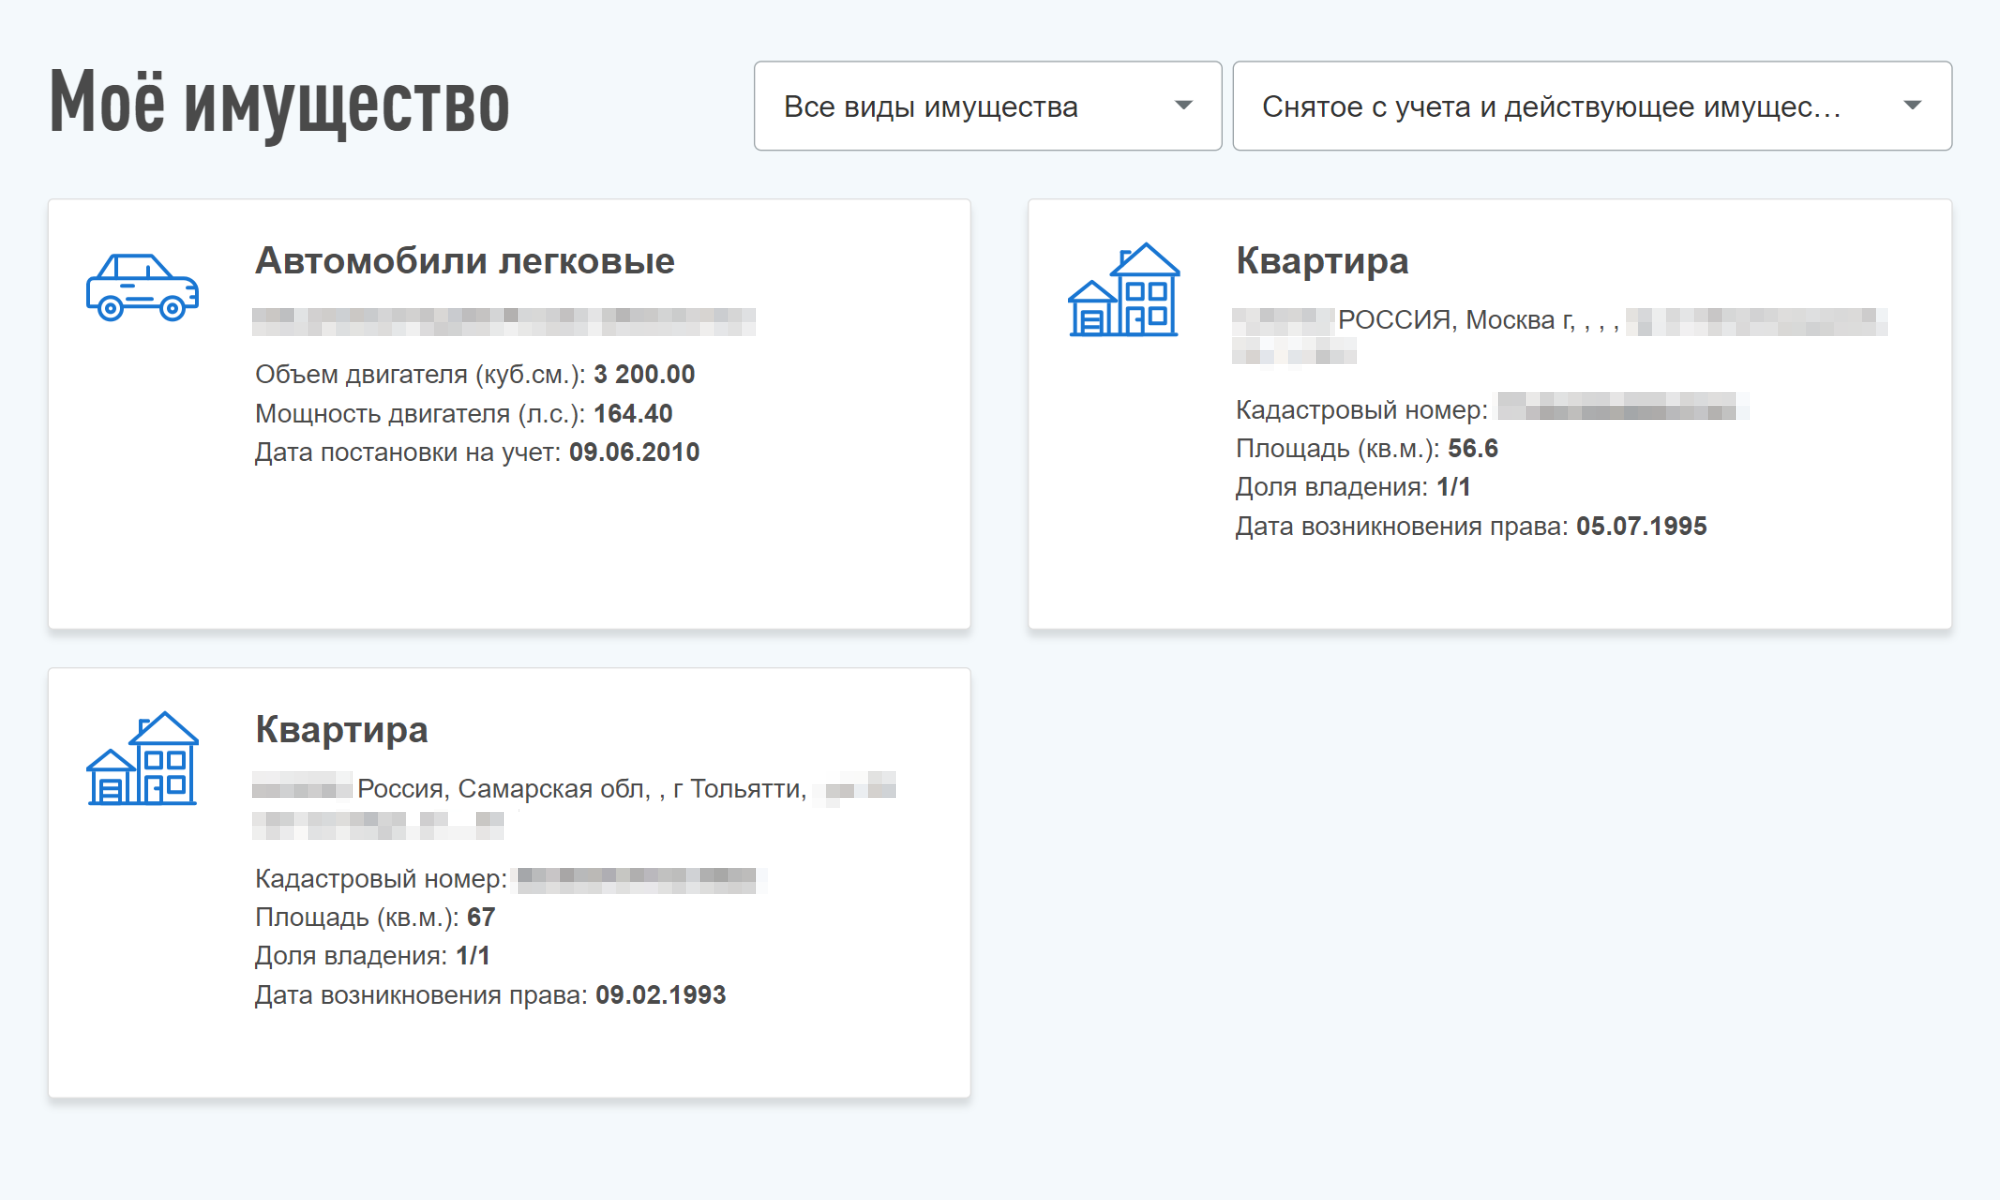Select area value 56.6
Image resolution: width=2000 pixels, height=1200 pixels.
(x=1473, y=448)
